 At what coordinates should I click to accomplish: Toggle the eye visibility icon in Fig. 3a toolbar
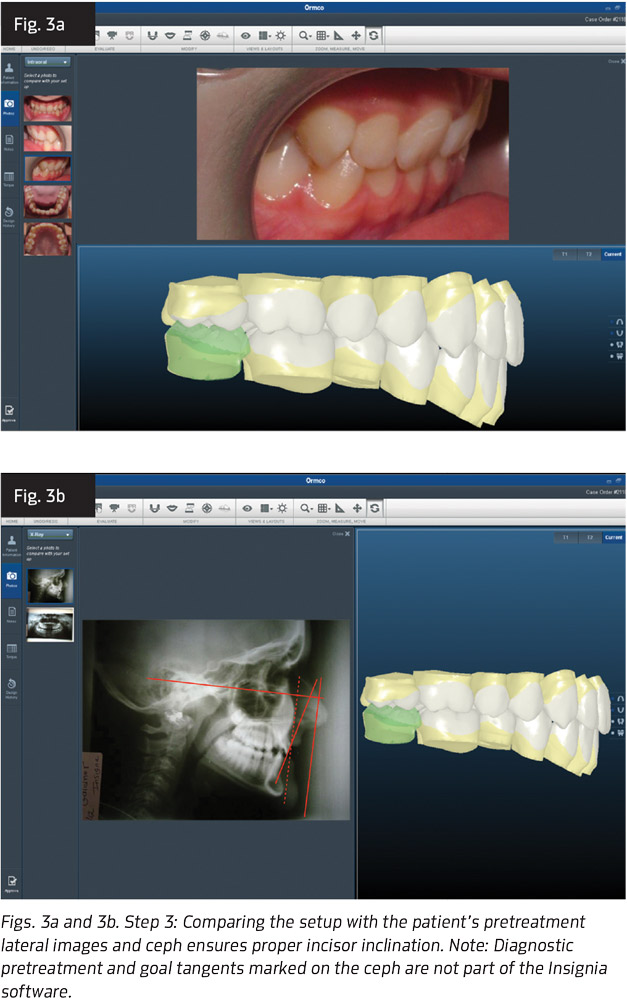click(x=245, y=35)
